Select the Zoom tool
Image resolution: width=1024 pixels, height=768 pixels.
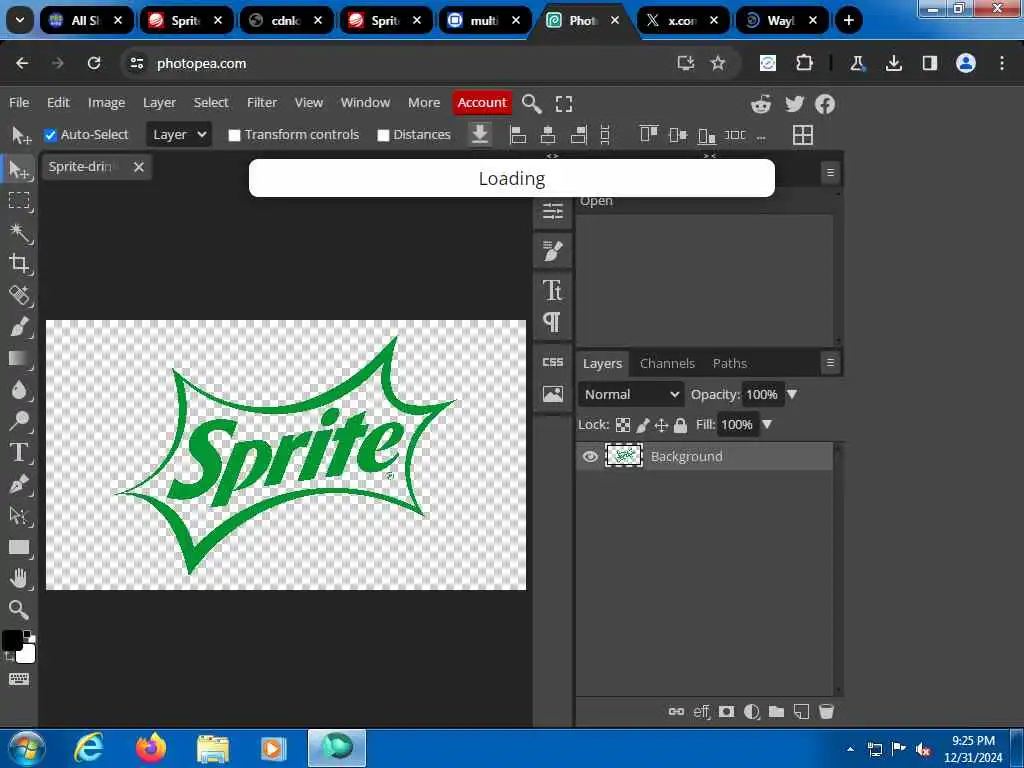pos(19,610)
